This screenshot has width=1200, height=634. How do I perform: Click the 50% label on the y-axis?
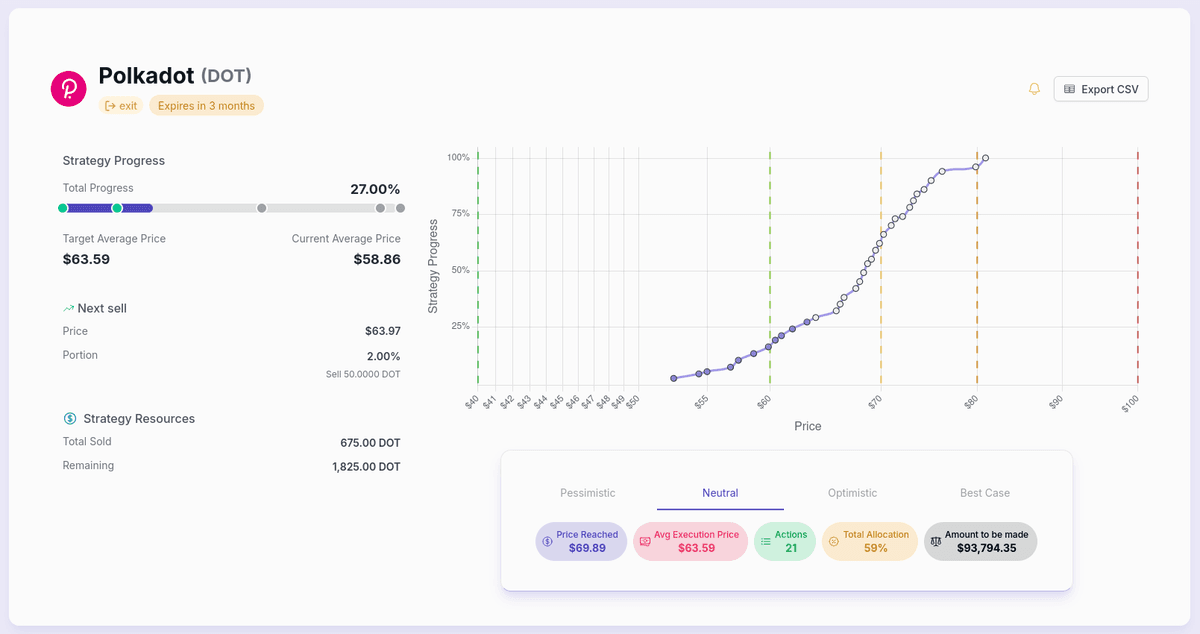[x=458, y=270]
